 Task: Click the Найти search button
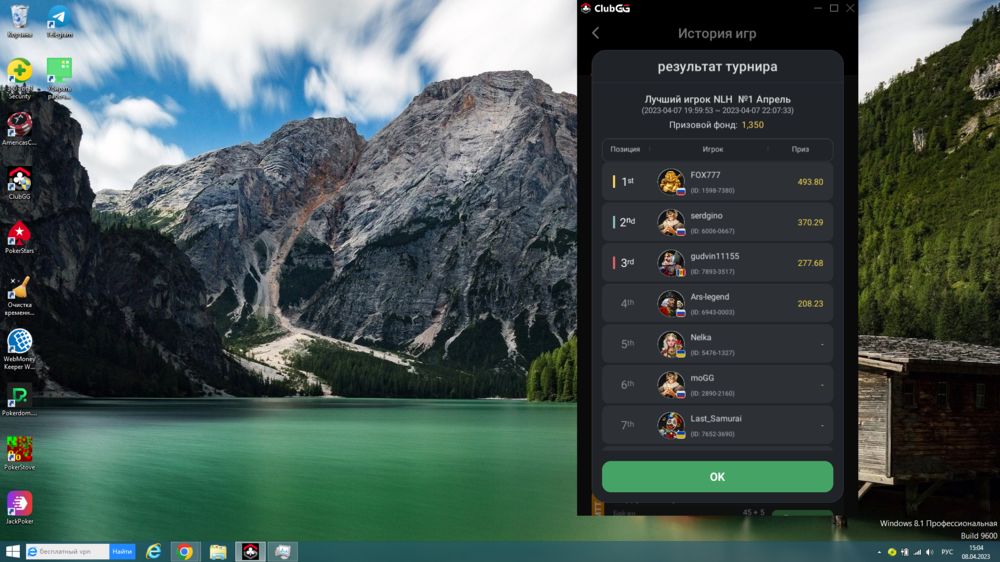pyautogui.click(x=122, y=551)
